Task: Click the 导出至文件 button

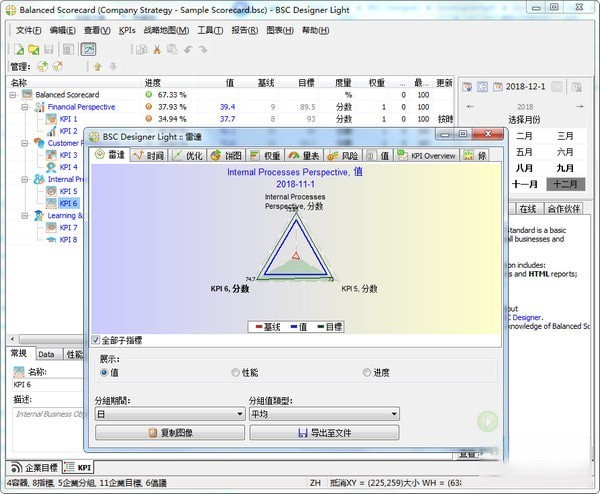Action: (x=324, y=433)
